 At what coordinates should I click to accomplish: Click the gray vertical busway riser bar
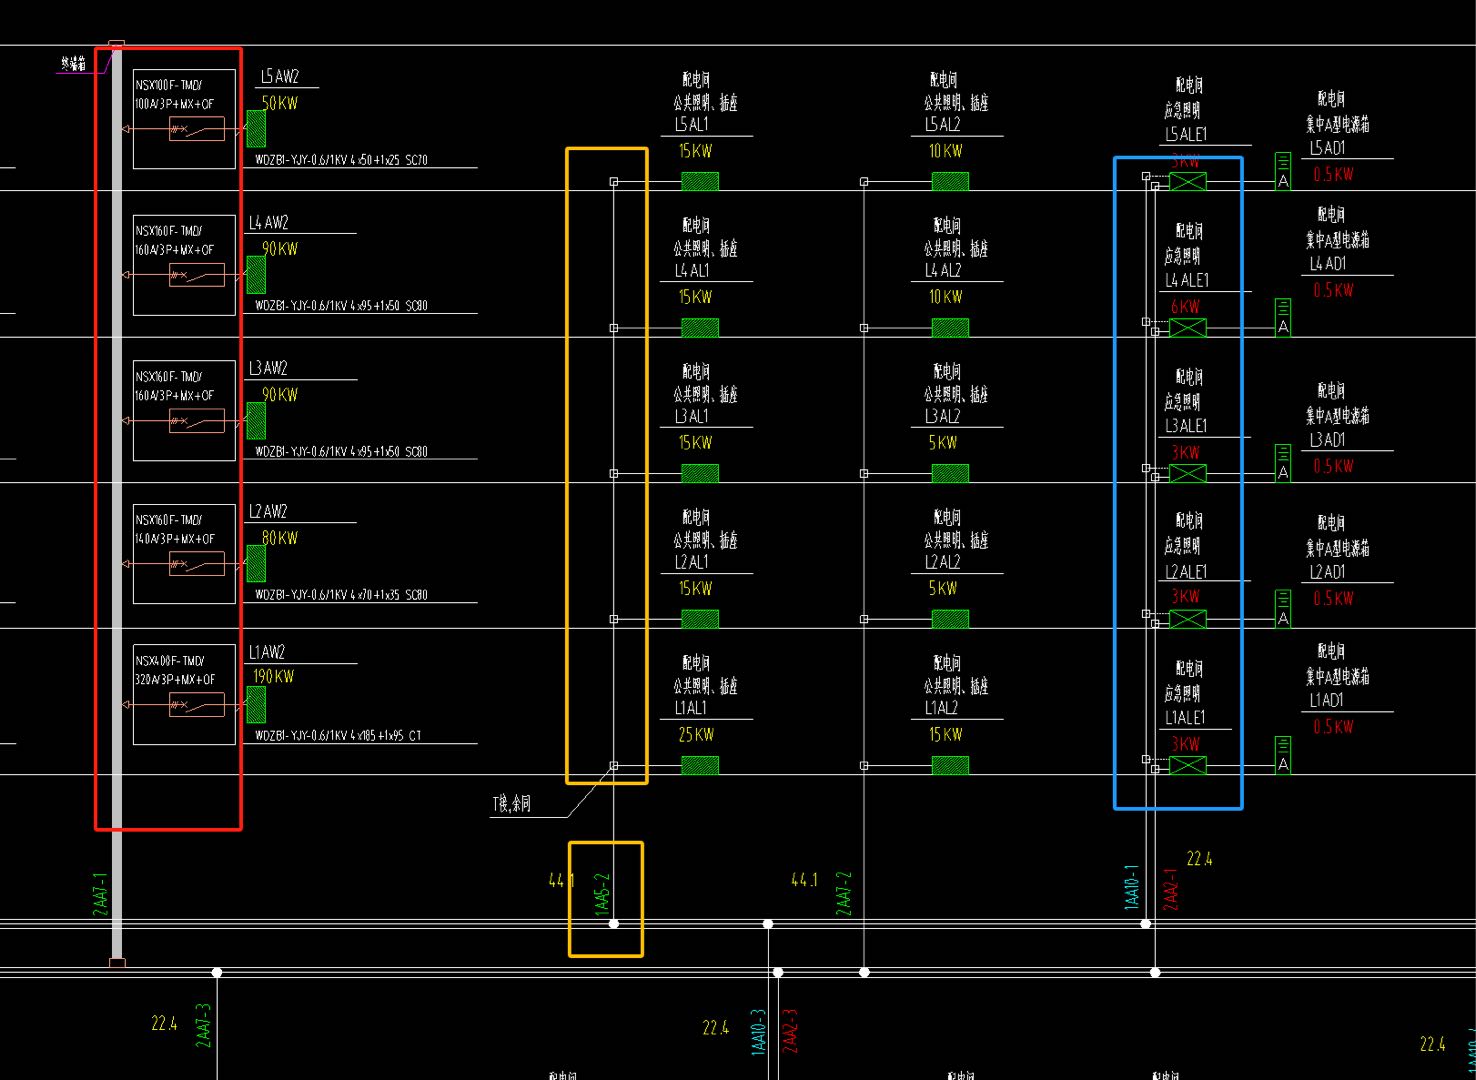coord(117,505)
